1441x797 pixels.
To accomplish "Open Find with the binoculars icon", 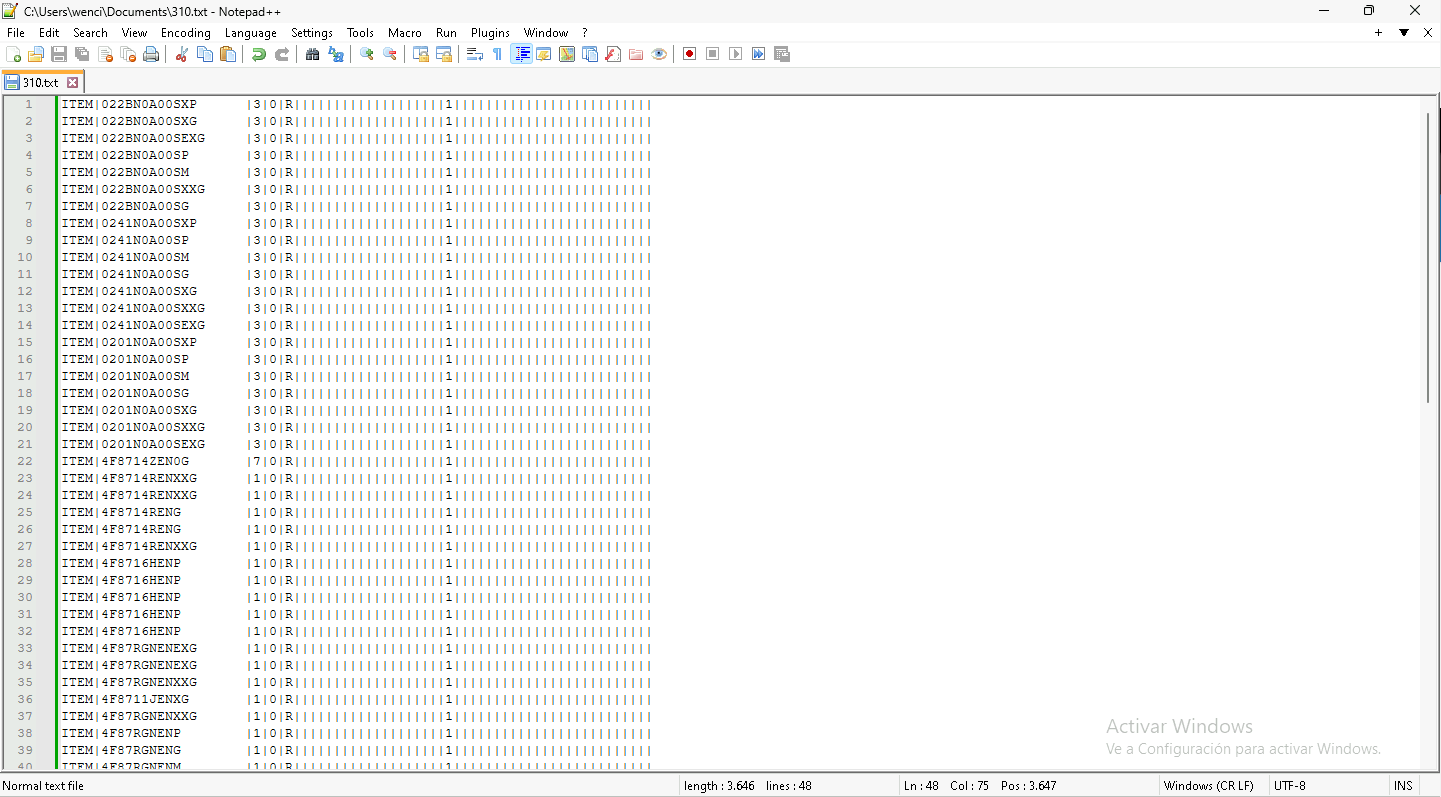I will point(313,54).
